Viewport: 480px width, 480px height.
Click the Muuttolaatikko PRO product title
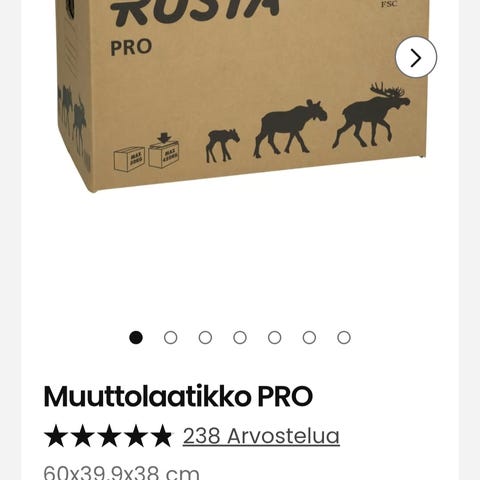[x=178, y=396]
